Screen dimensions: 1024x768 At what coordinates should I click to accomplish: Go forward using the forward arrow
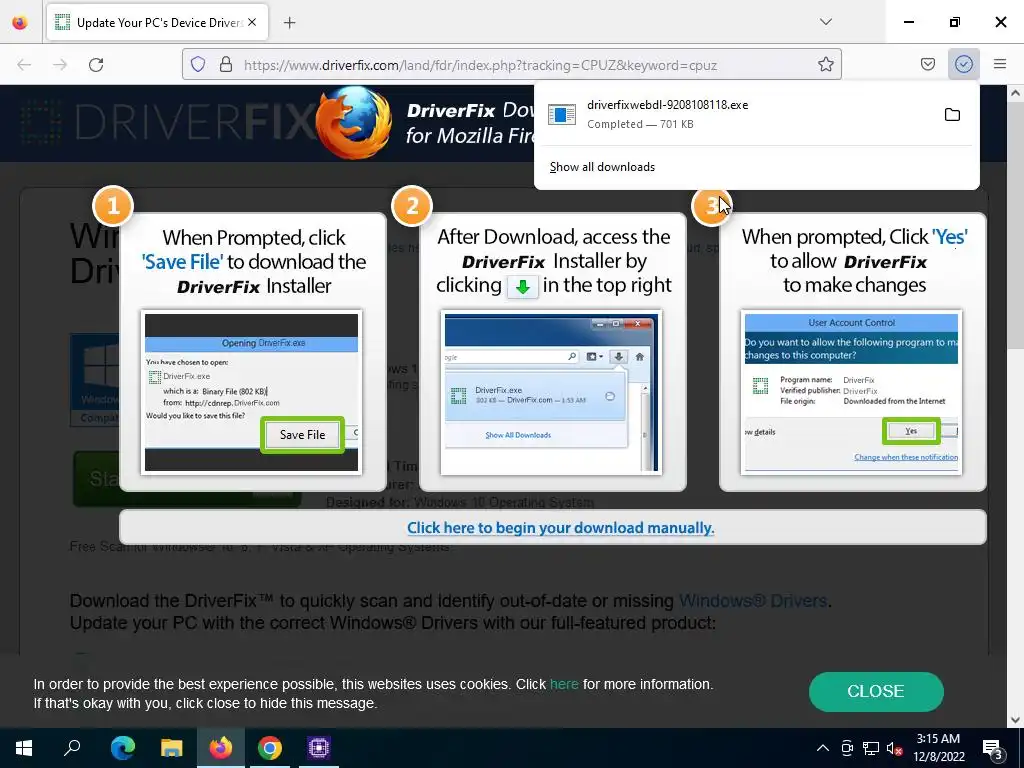click(x=60, y=65)
